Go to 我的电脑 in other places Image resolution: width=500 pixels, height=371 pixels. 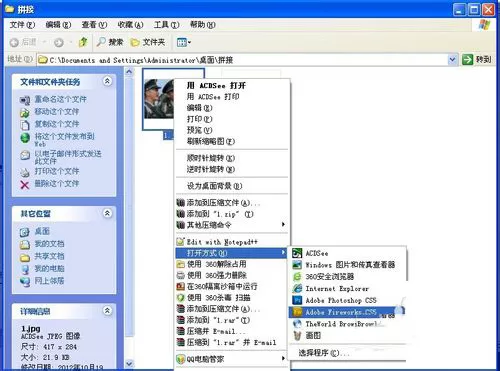49,268
